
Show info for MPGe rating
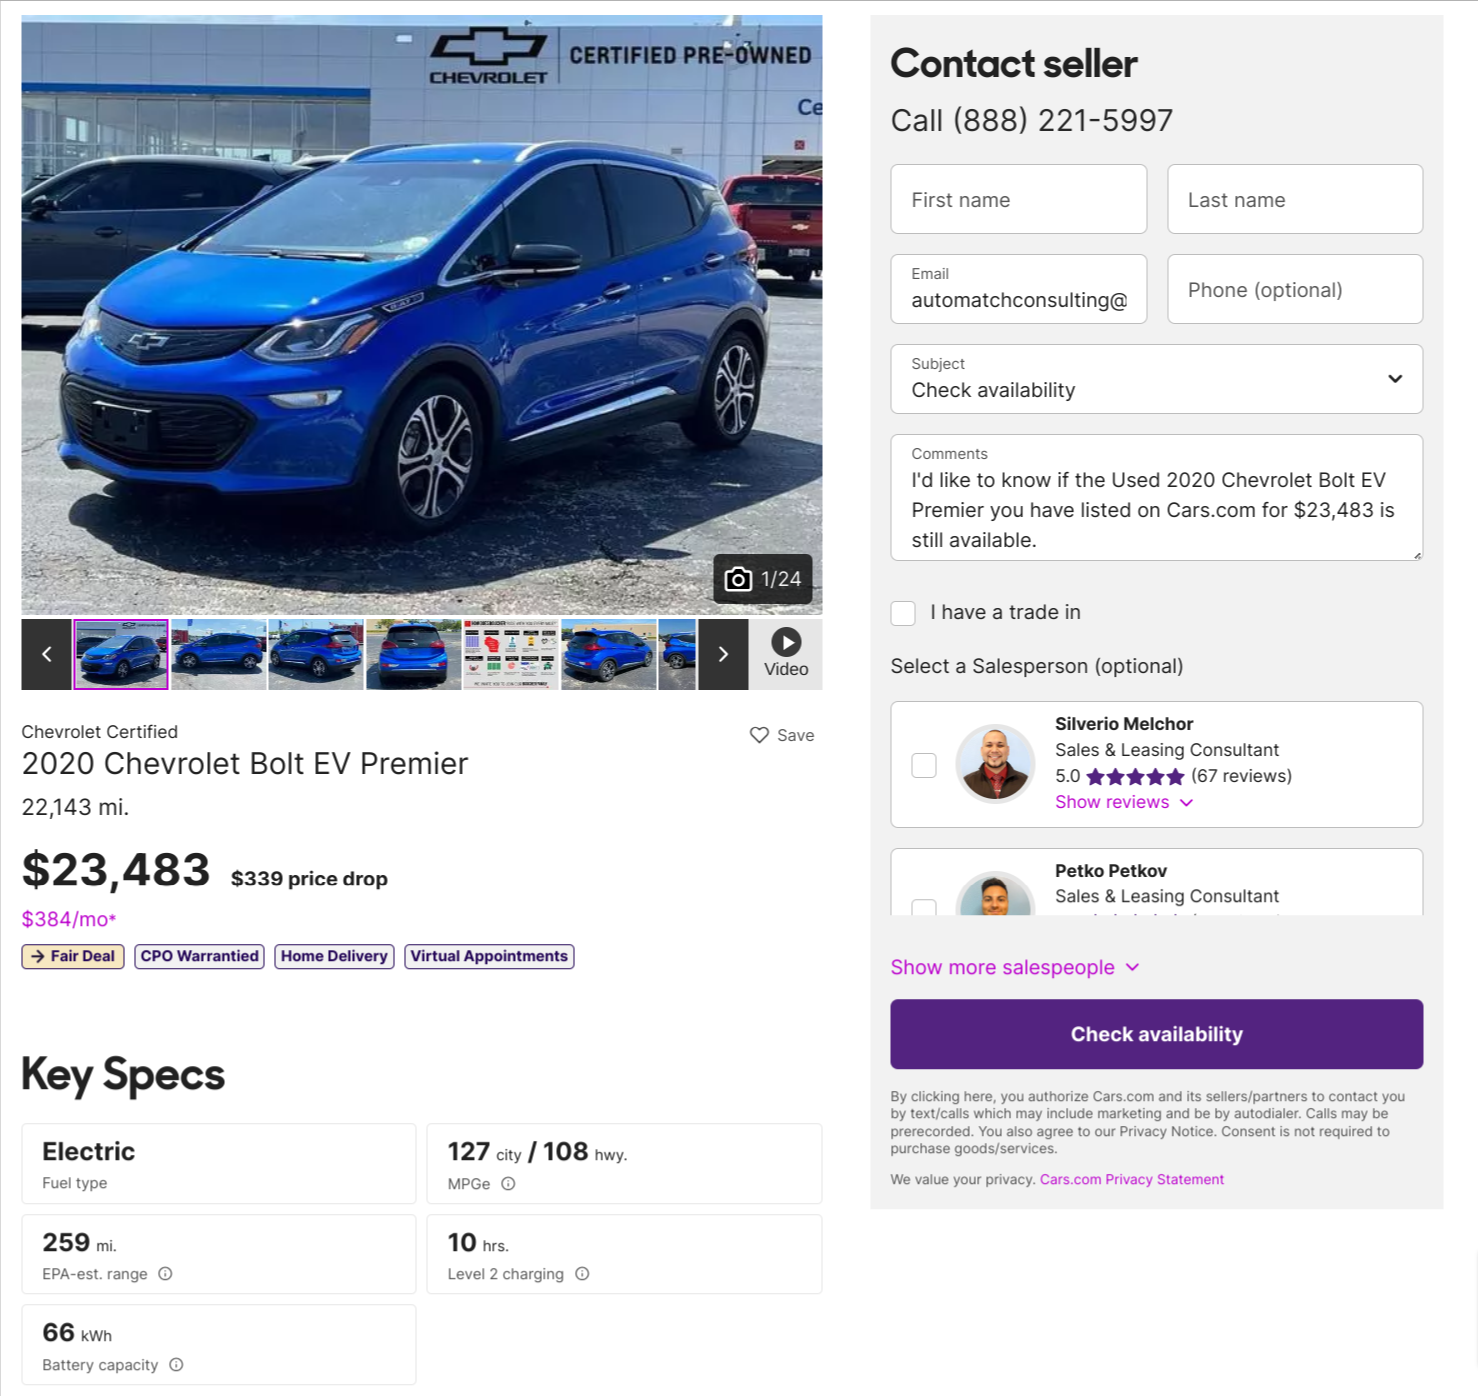click(x=508, y=1184)
